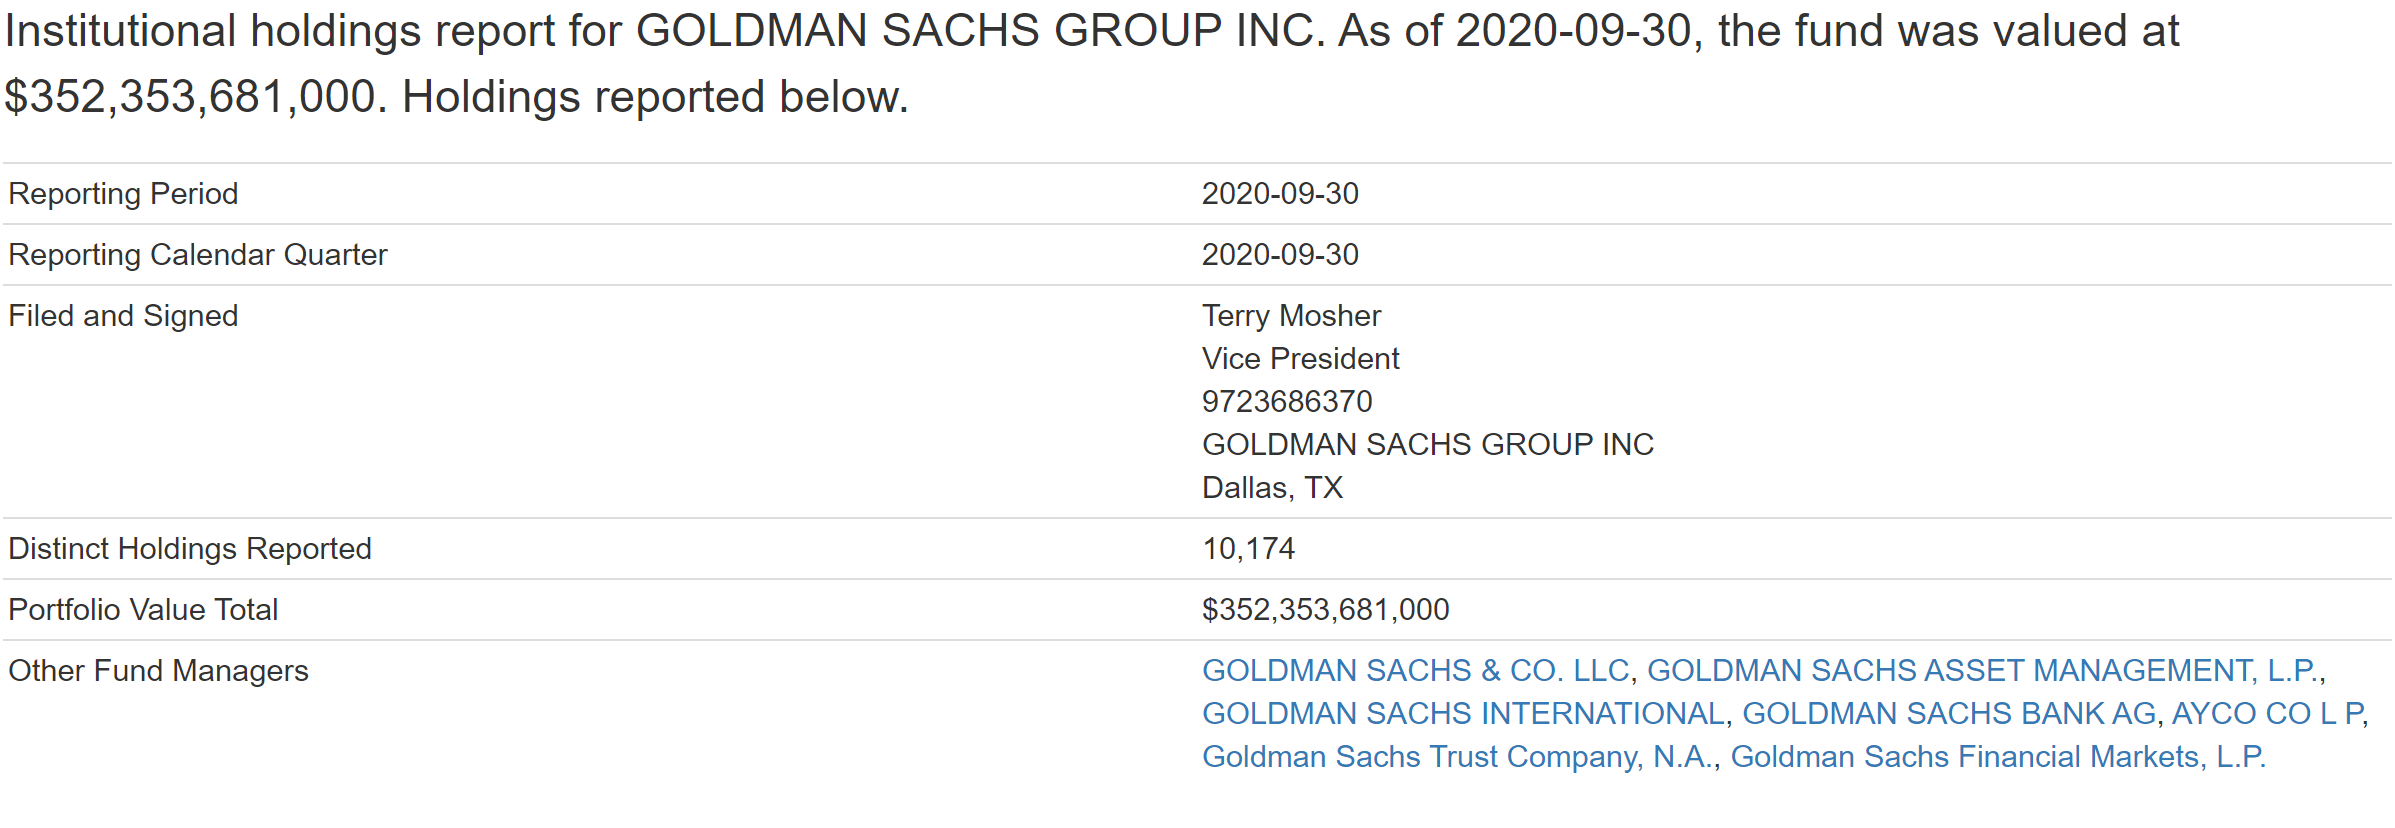The width and height of the screenshot is (2395, 828).
Task: Click the Reporting Calendar Quarter date value
Action: 1280,255
